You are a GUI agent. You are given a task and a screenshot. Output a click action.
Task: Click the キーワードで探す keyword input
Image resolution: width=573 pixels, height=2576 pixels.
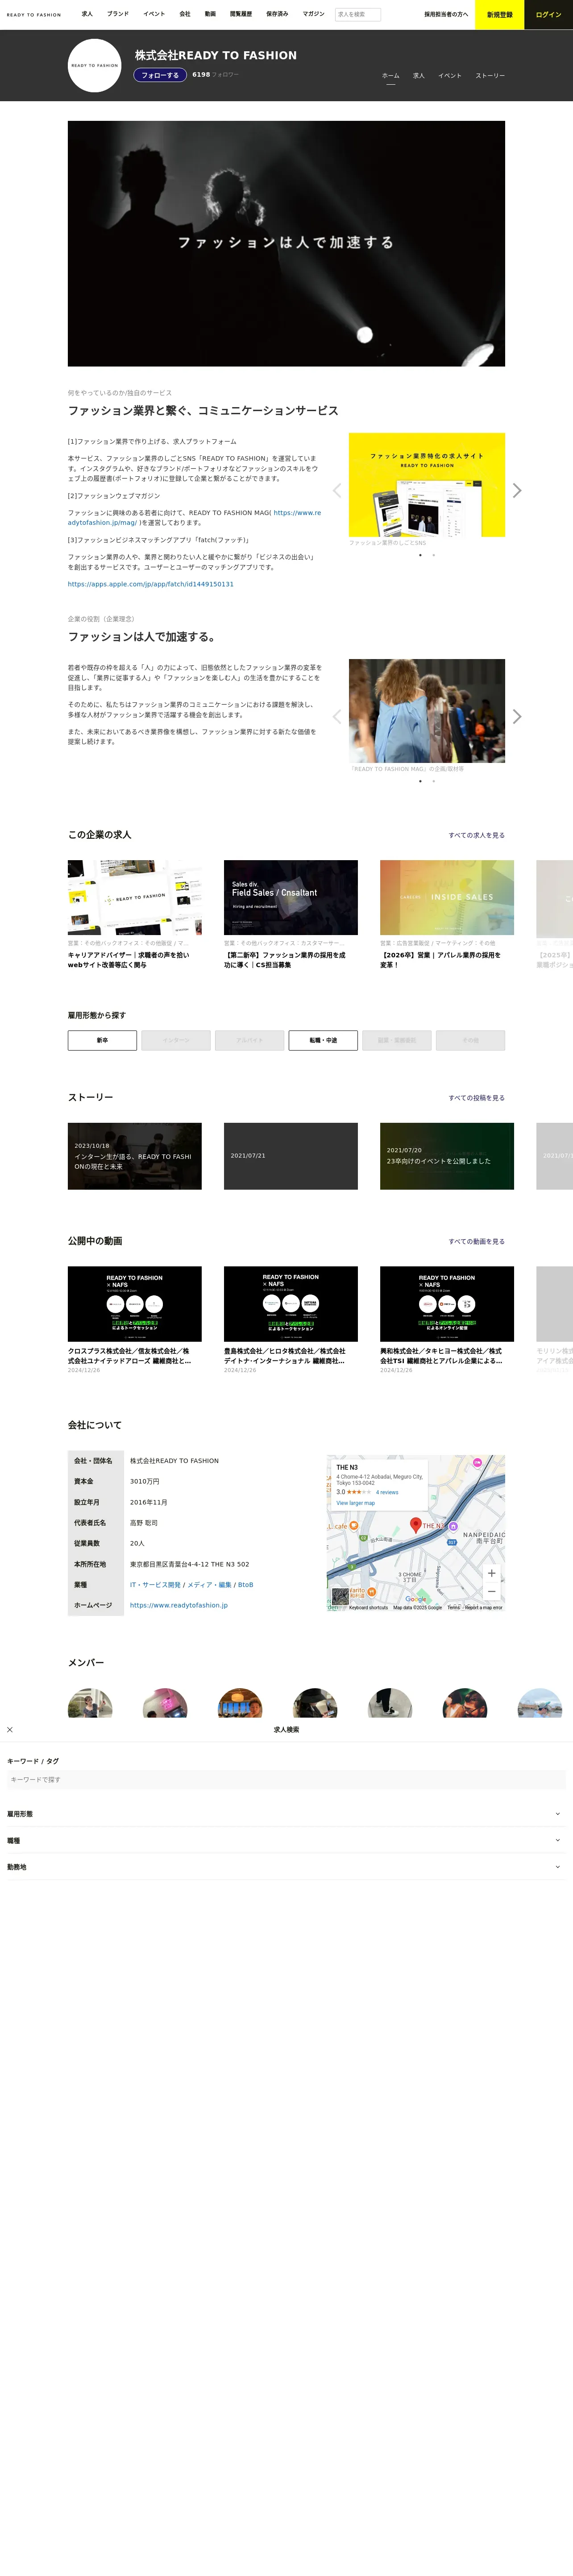(286, 1780)
